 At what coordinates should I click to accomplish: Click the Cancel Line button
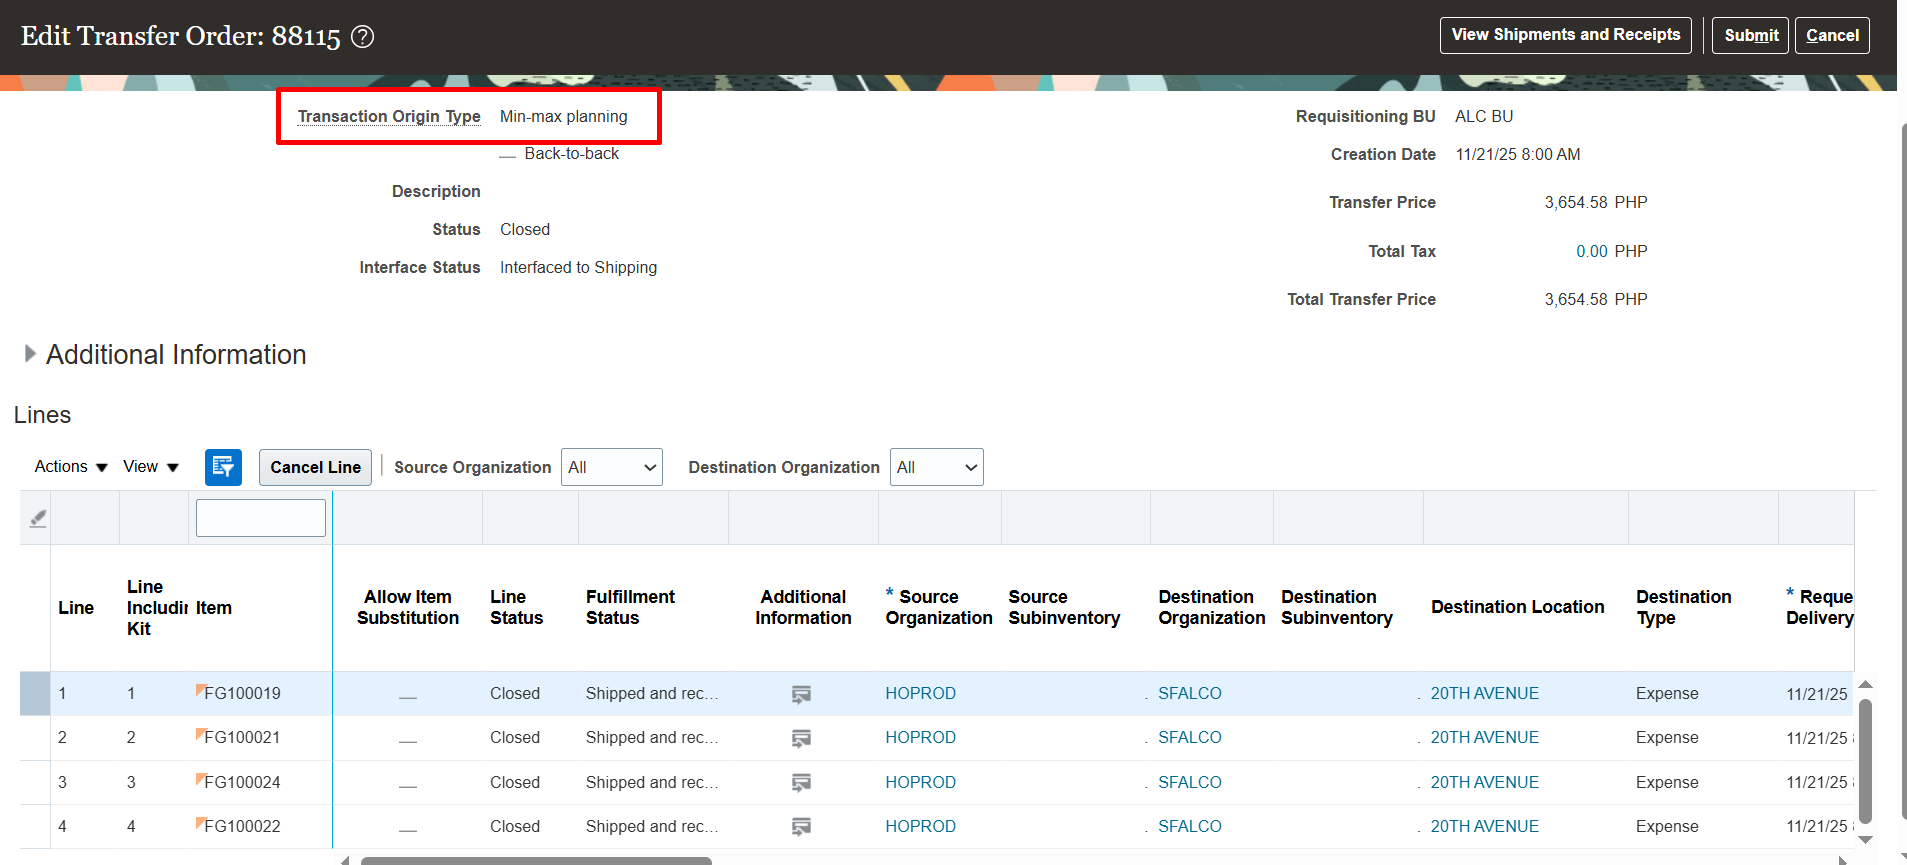point(315,467)
